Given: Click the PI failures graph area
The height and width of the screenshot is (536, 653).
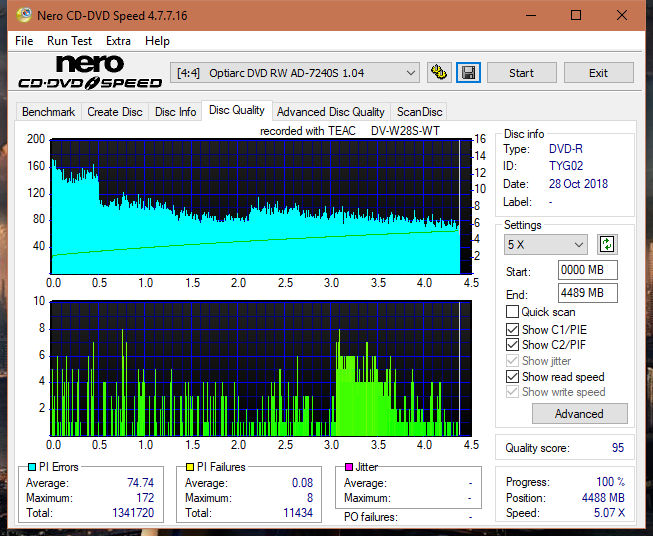Looking at the screenshot, I should coord(261,369).
